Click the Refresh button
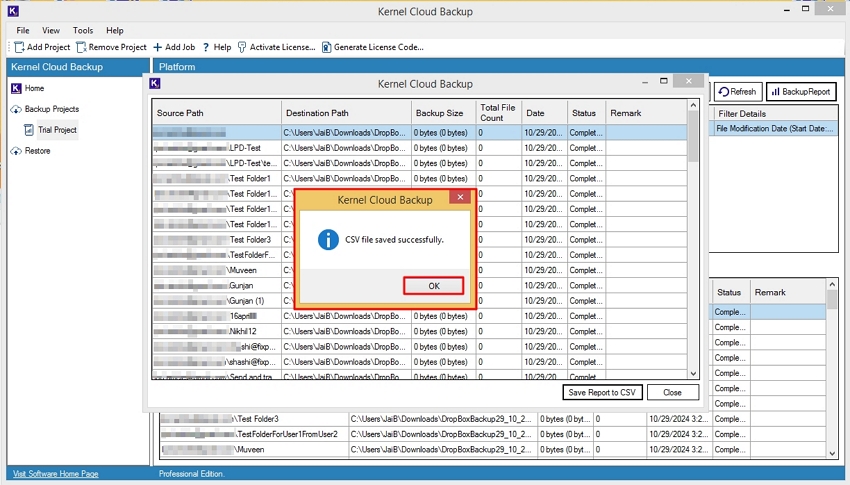Screen dimensions: 850x485 click(738, 92)
